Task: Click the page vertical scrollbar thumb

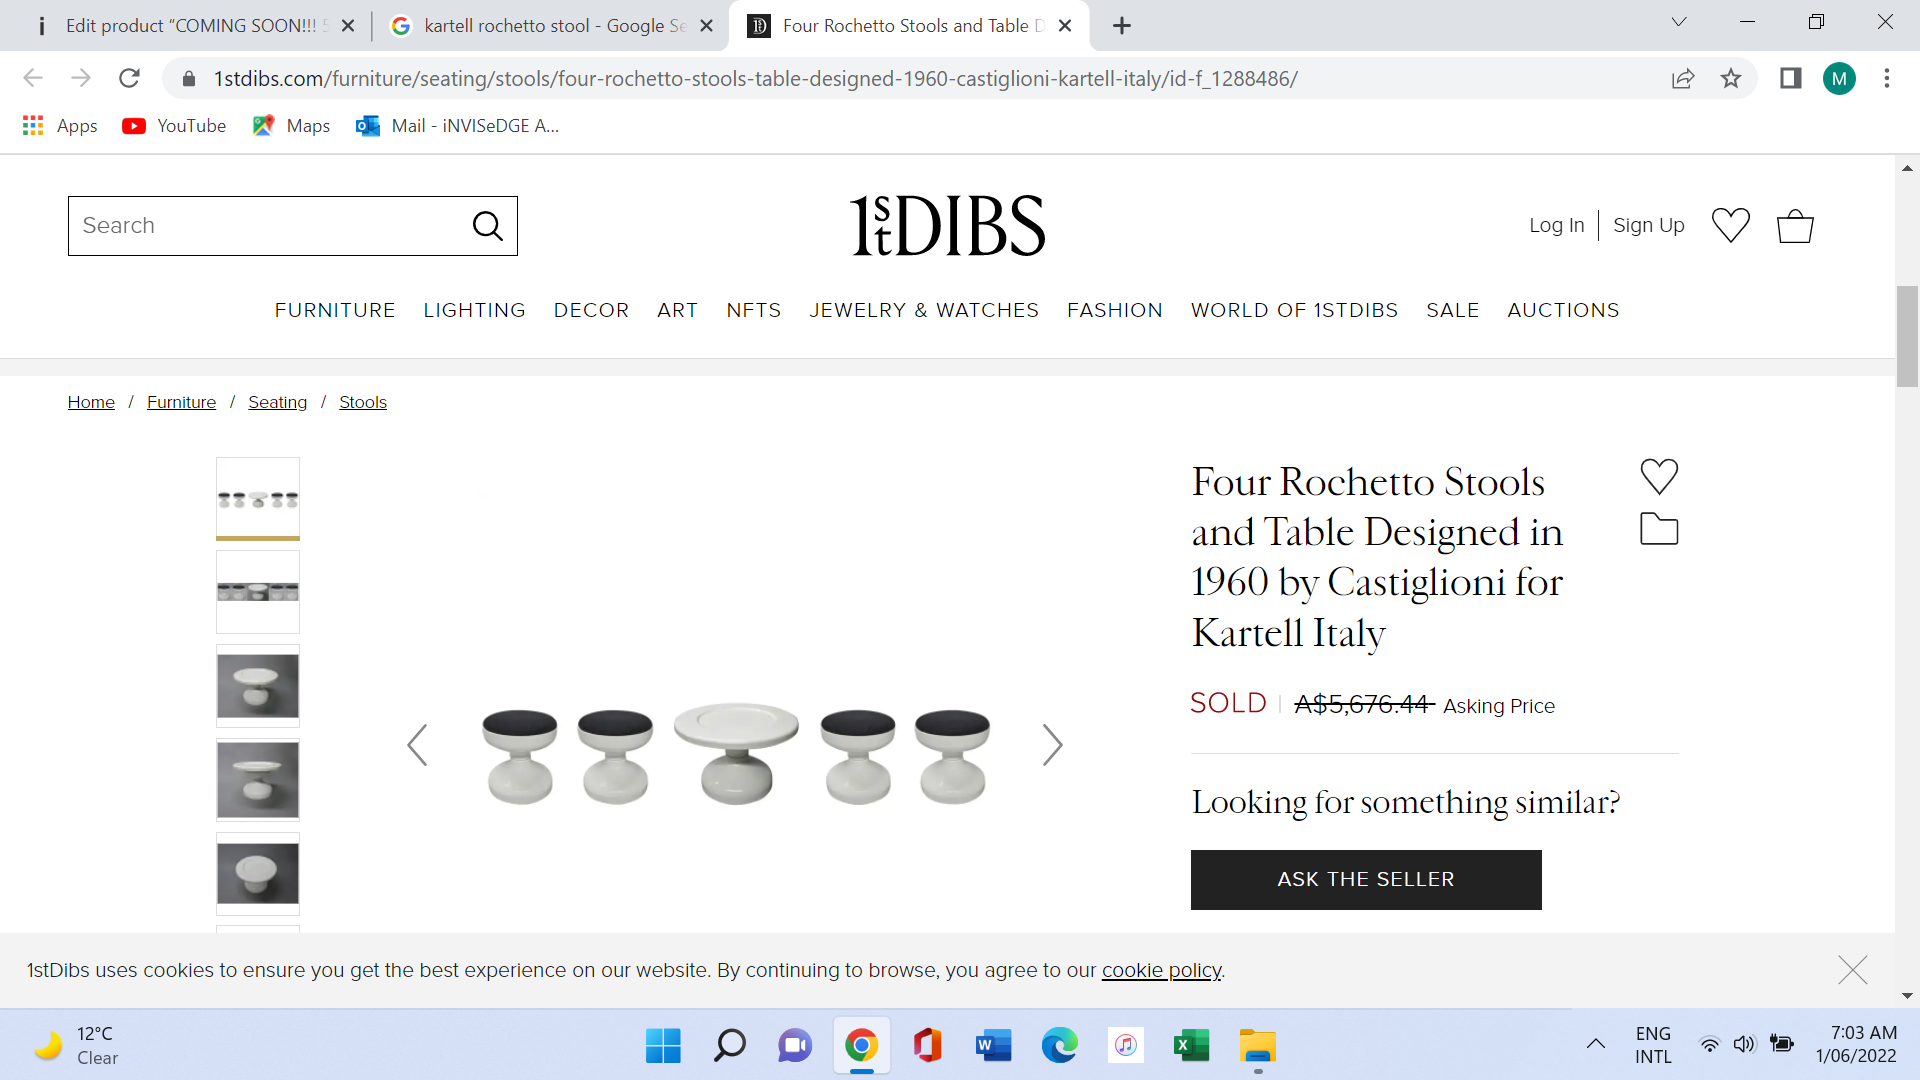Action: 1907,336
